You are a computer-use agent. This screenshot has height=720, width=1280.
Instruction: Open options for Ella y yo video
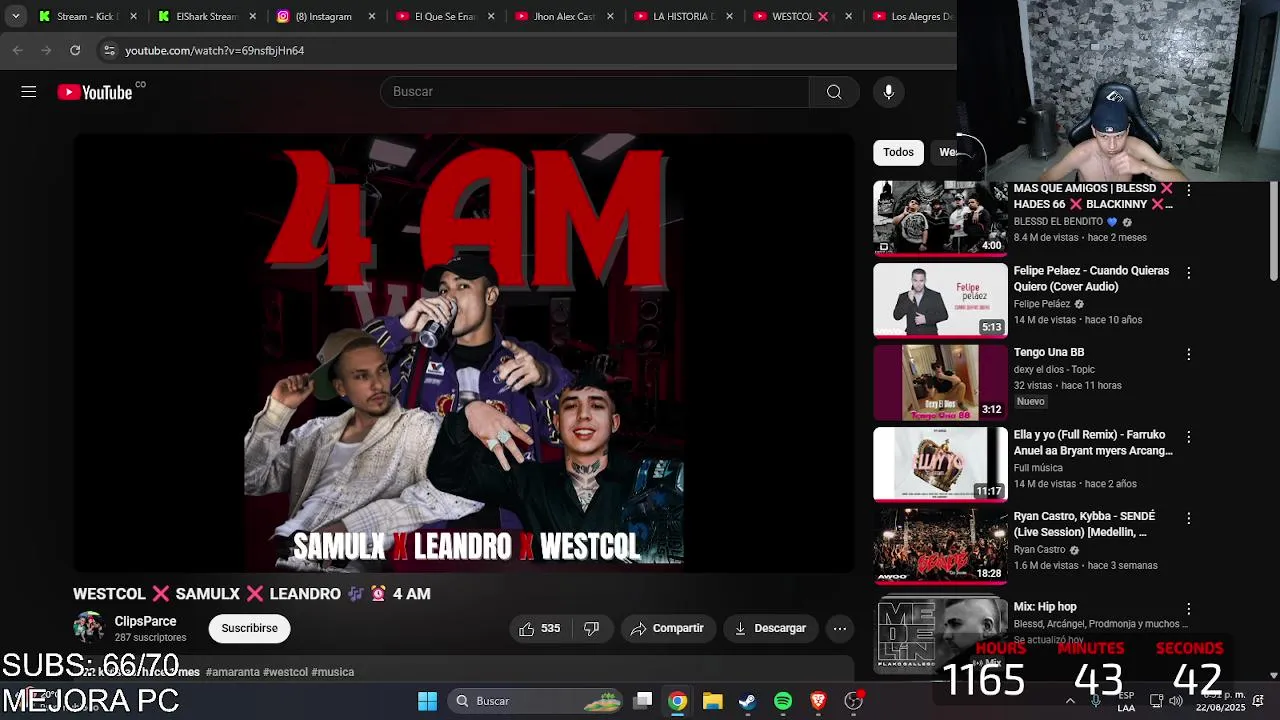coord(1188,437)
